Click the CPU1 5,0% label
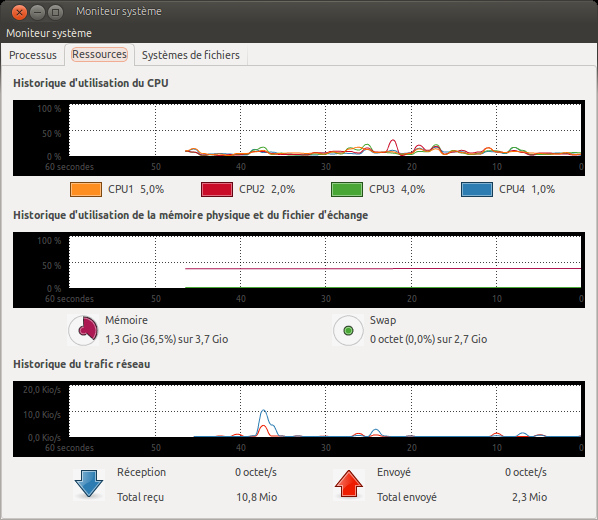The height and width of the screenshot is (520, 598). click(x=136, y=189)
